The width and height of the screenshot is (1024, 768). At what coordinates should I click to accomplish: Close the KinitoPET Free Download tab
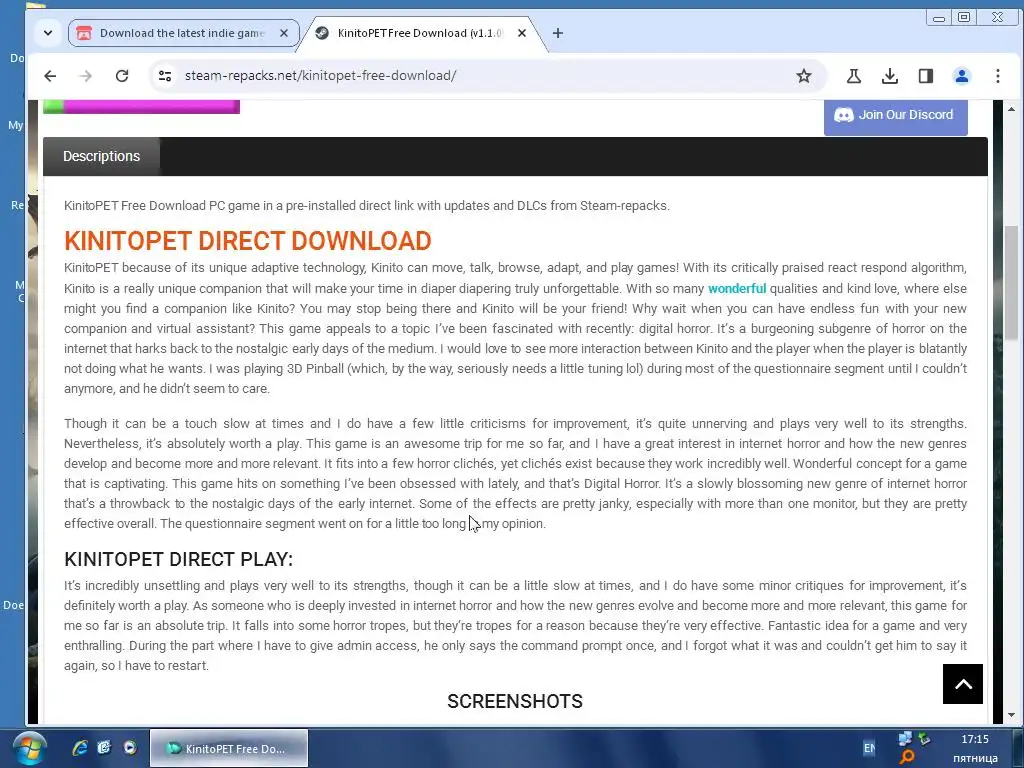[522, 33]
